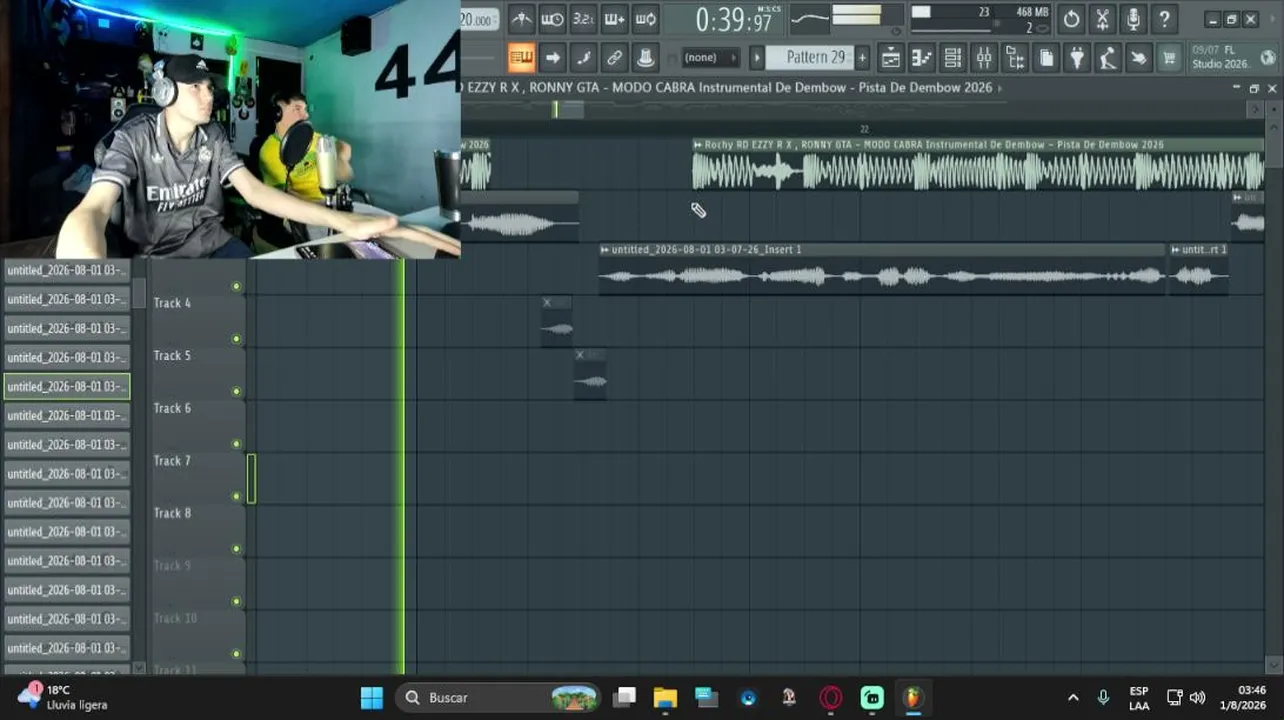Click the playlist vertical scroll-down arrow
Viewport: 1284px width, 720px height.
(x=1272, y=664)
